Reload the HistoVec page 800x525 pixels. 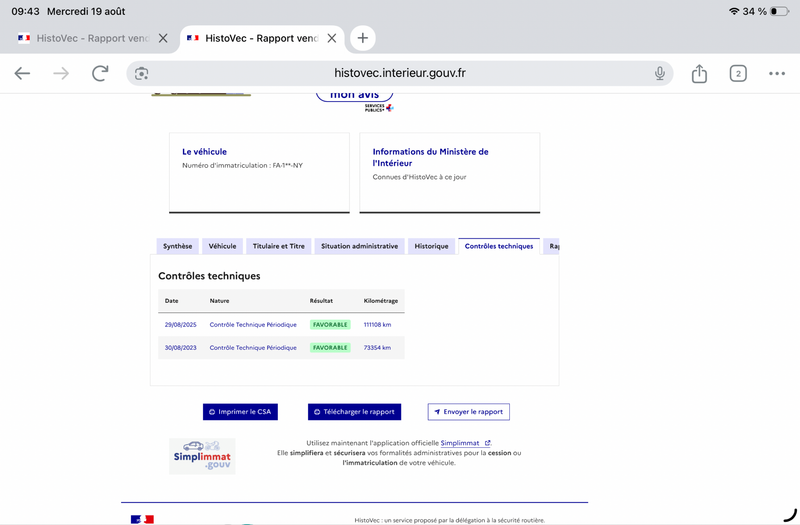[x=100, y=73]
